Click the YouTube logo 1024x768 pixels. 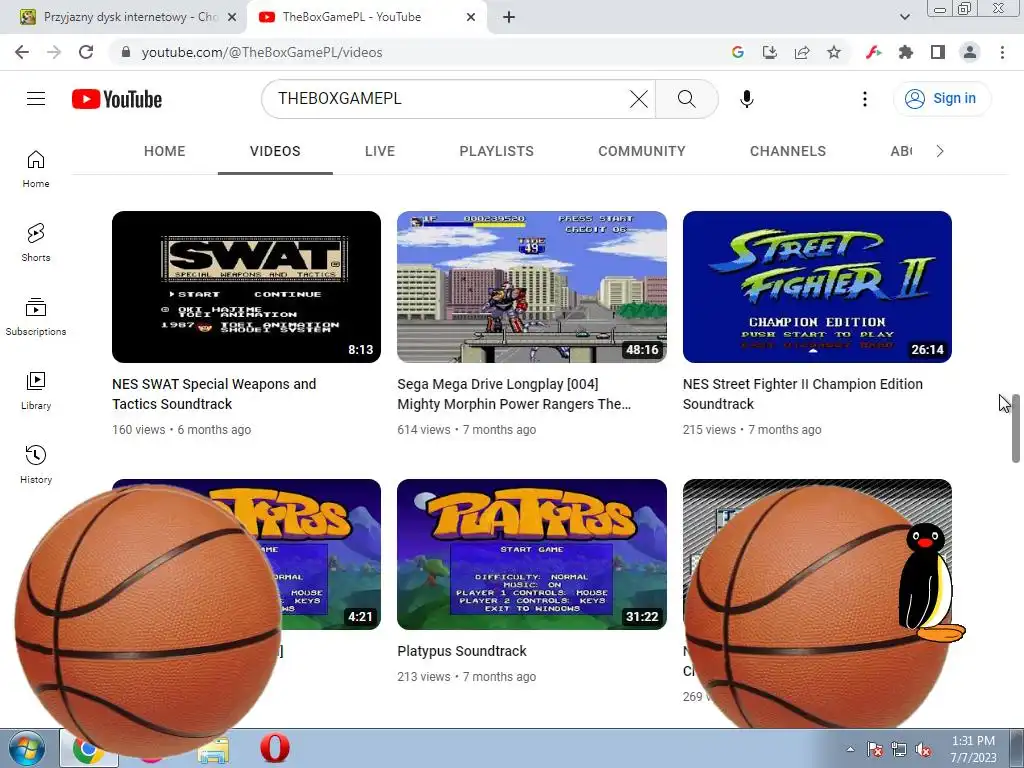[x=117, y=99]
